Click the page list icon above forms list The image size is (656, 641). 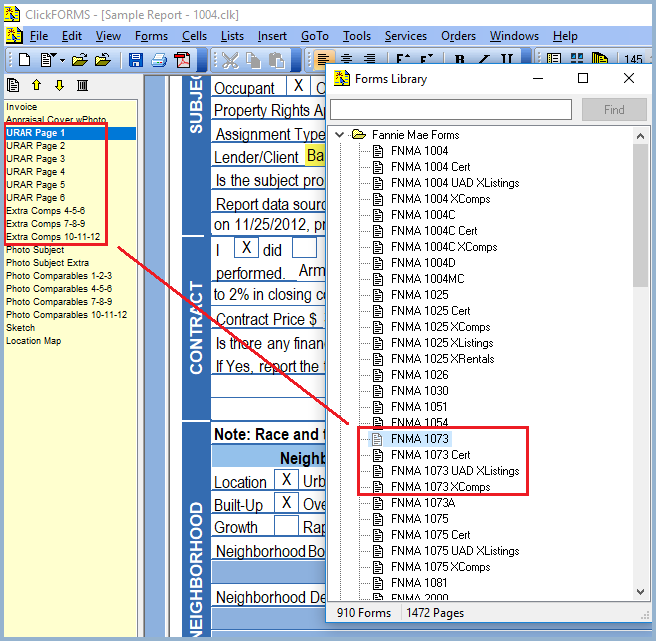(x=13, y=85)
